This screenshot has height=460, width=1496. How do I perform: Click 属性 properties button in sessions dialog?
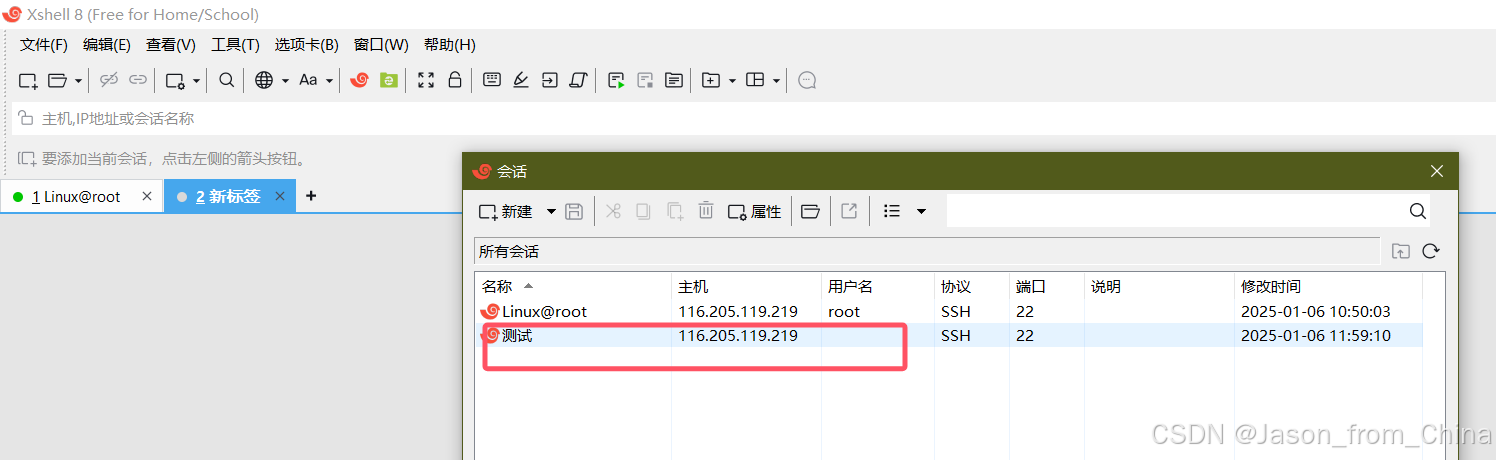click(755, 211)
